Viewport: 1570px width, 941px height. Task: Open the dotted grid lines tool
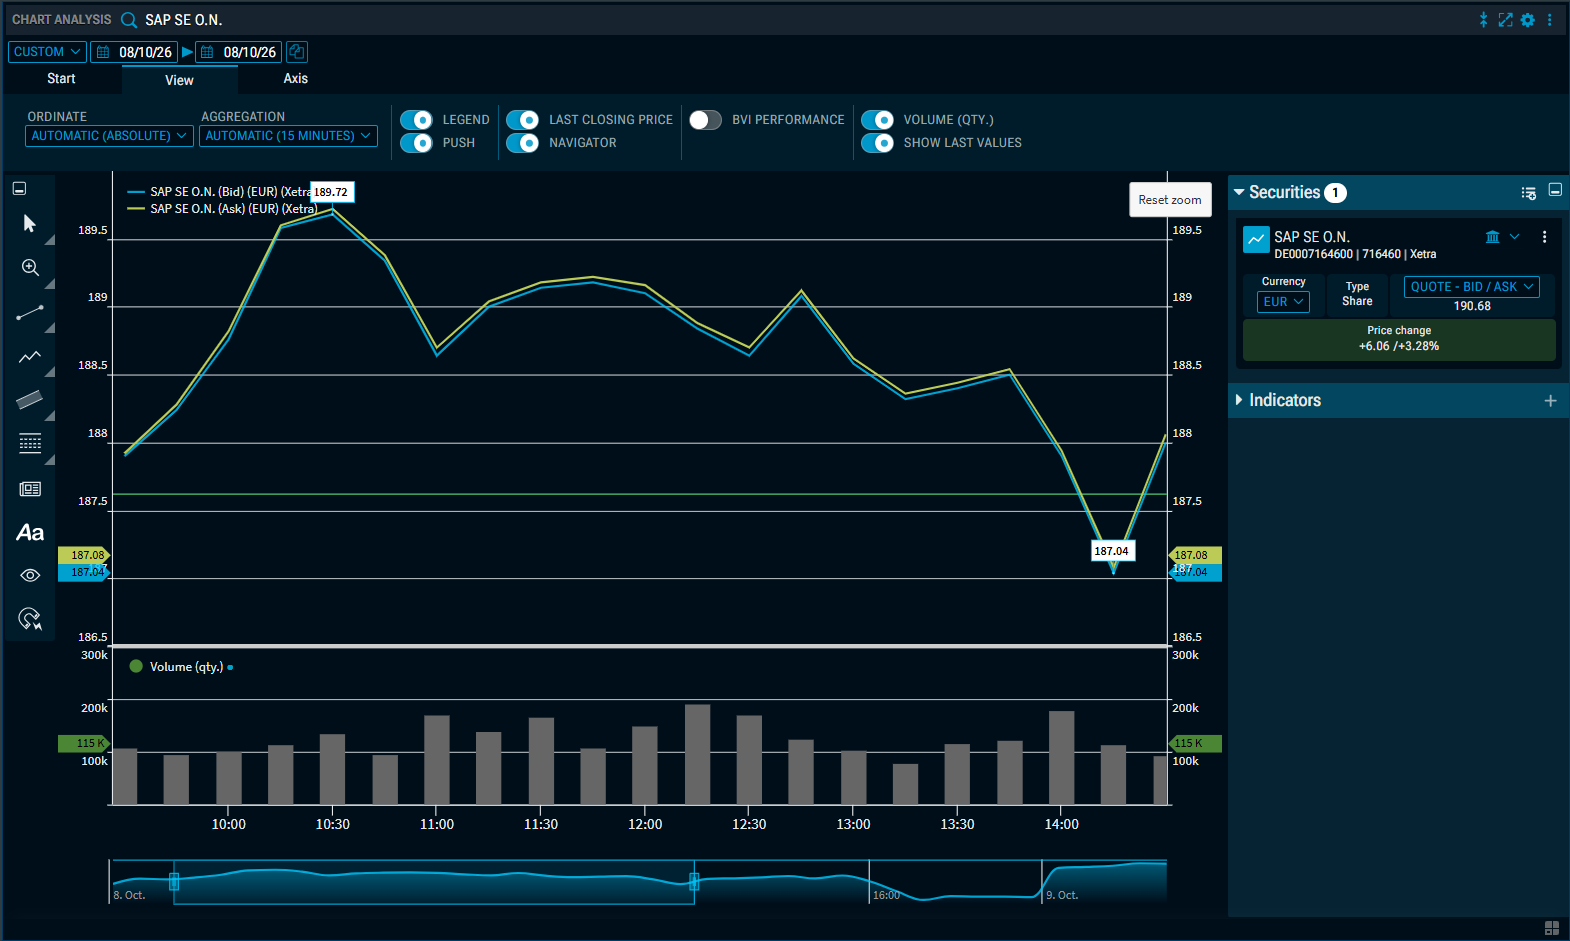(x=30, y=444)
